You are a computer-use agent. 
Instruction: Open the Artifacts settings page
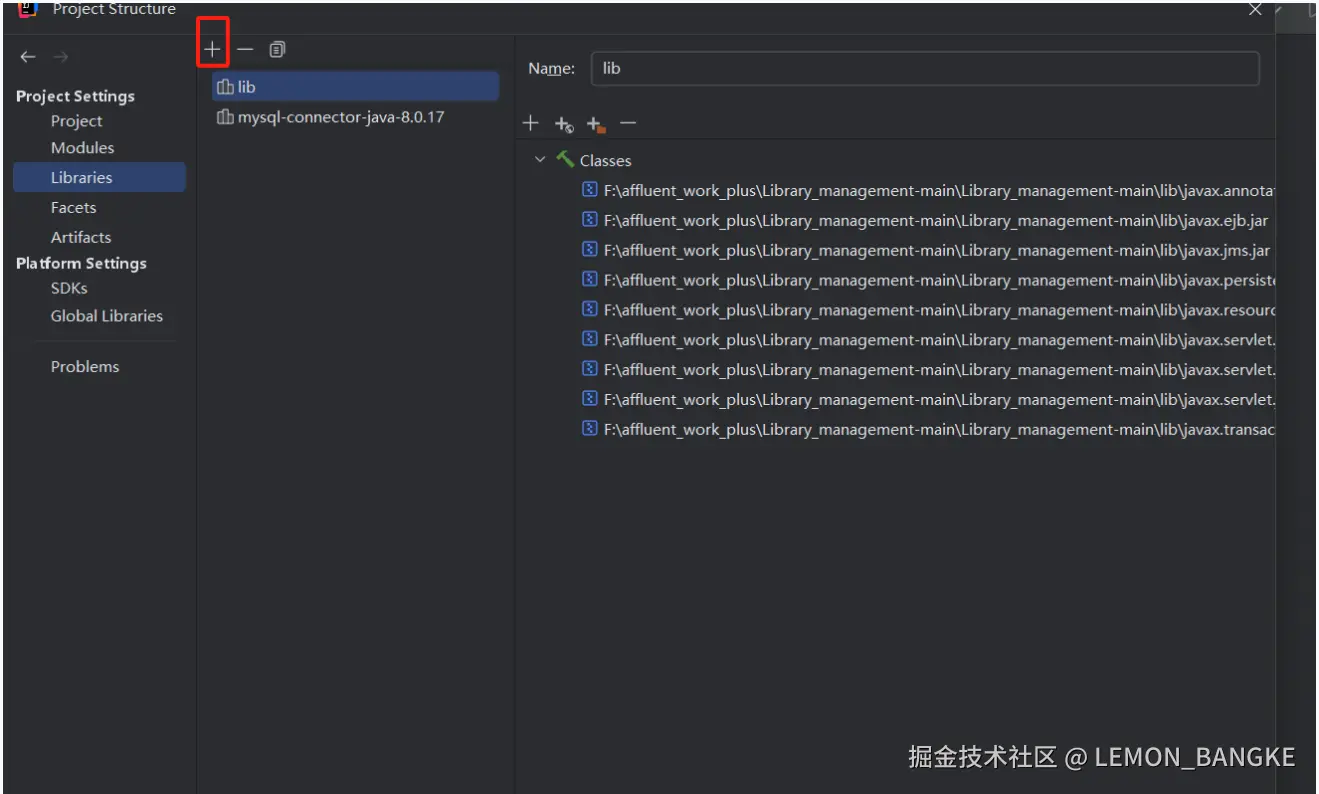coord(81,237)
